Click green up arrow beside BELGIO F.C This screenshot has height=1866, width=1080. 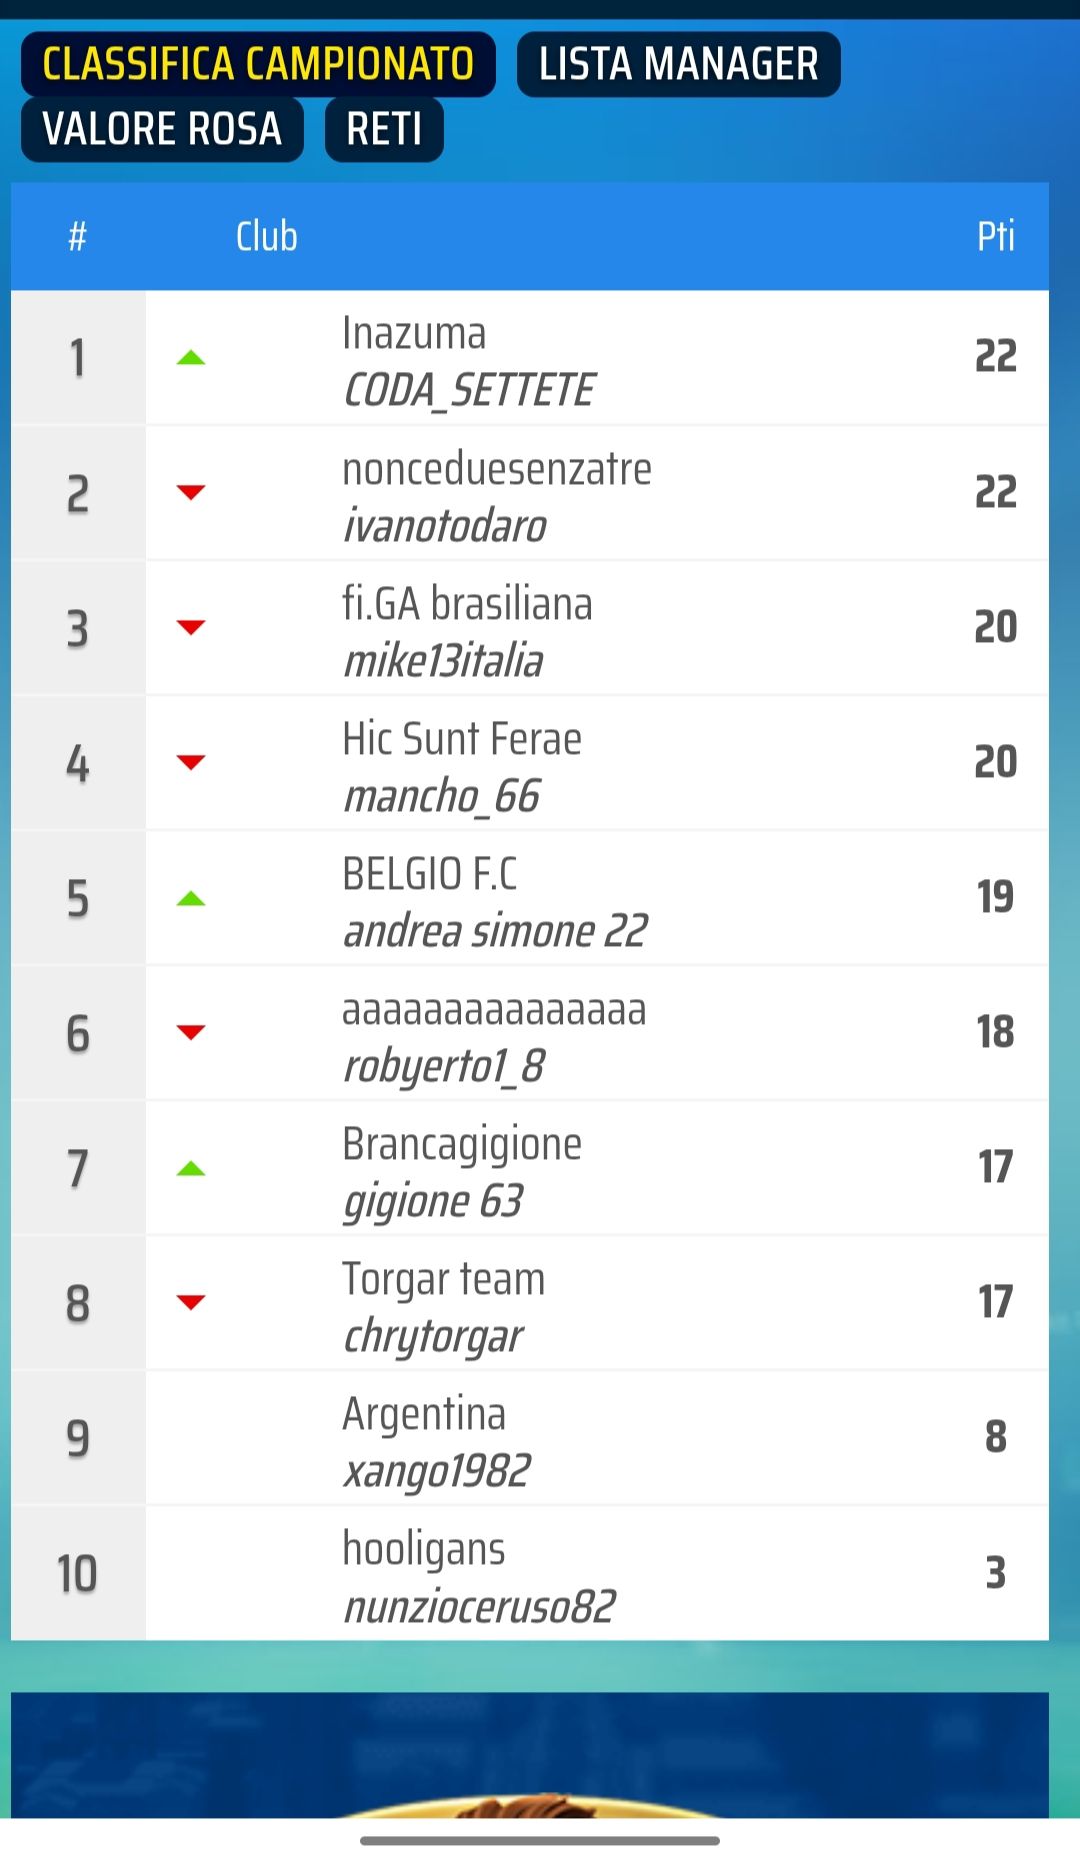190,898
